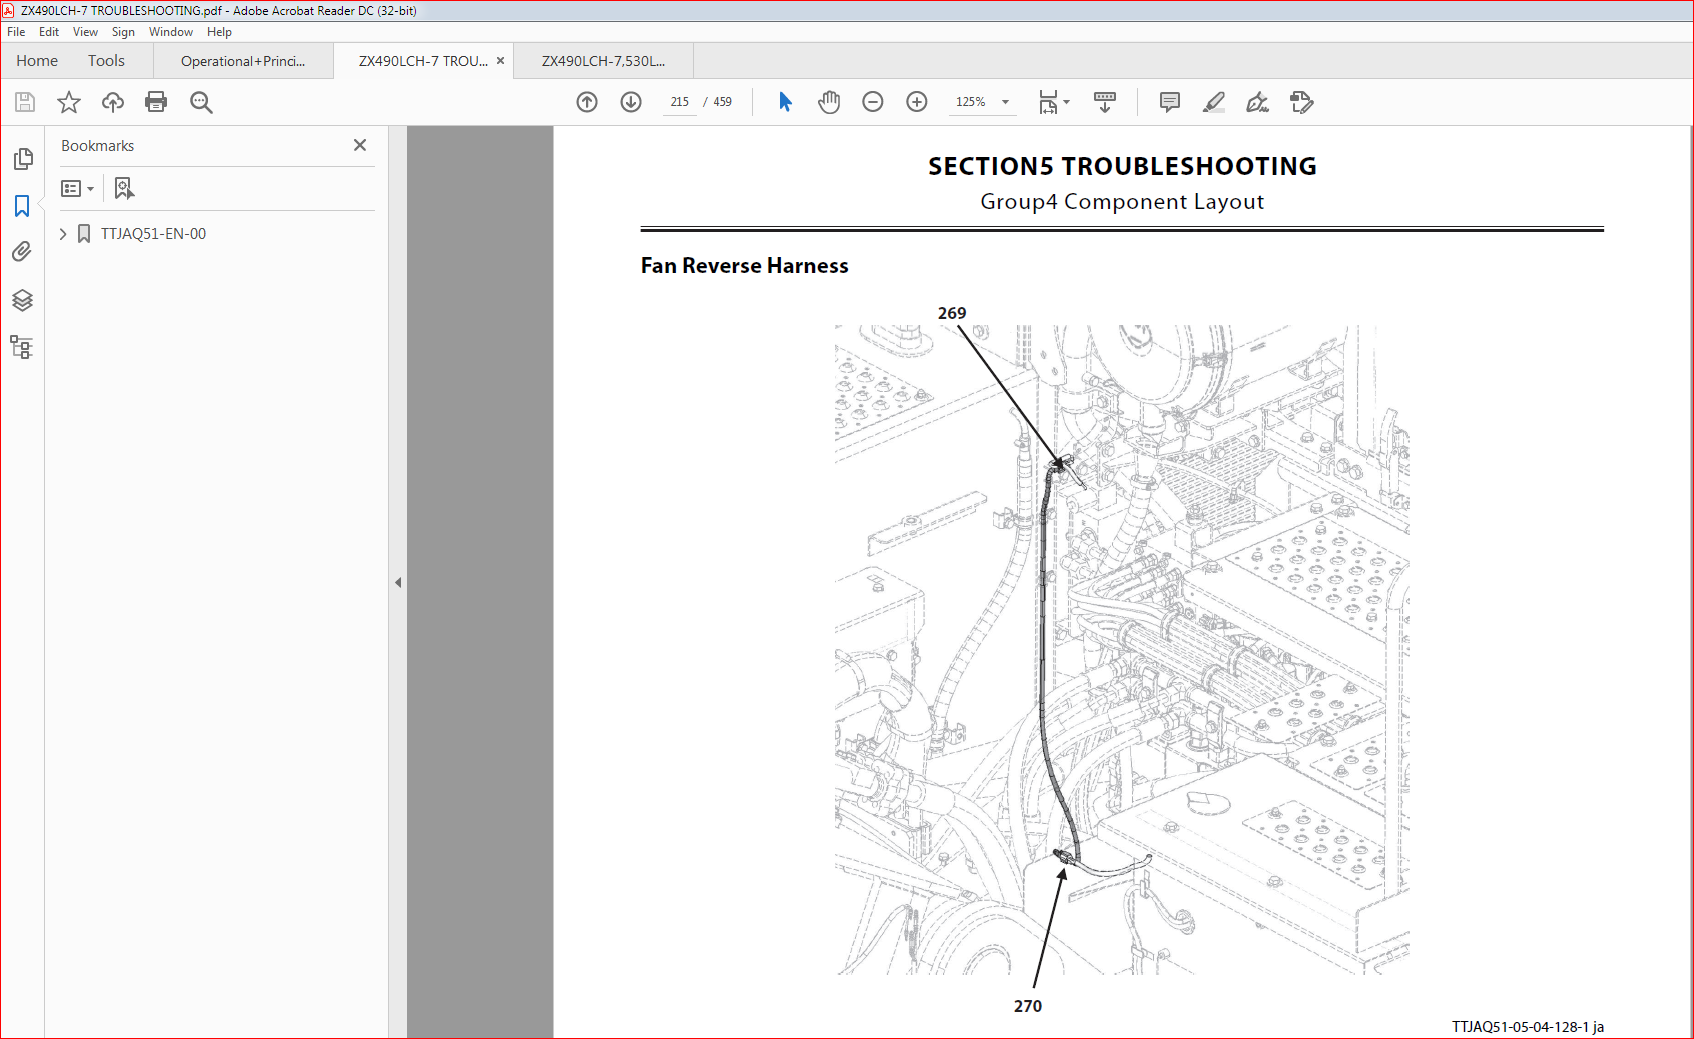This screenshot has width=1694, height=1039.
Task: Open the fit page options tool
Action: (1053, 102)
